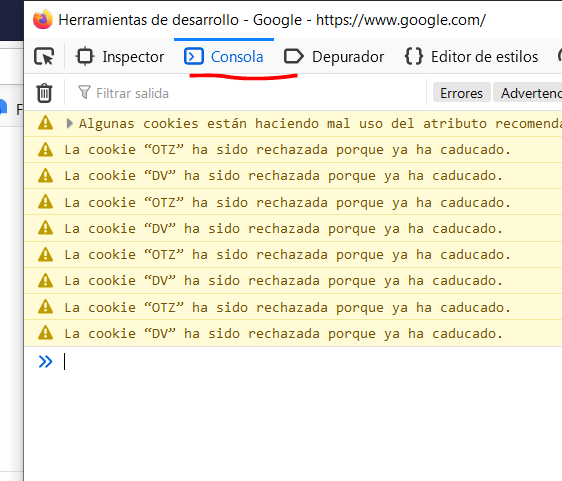
Task: Click the curly braces style editor icon
Action: point(414,57)
